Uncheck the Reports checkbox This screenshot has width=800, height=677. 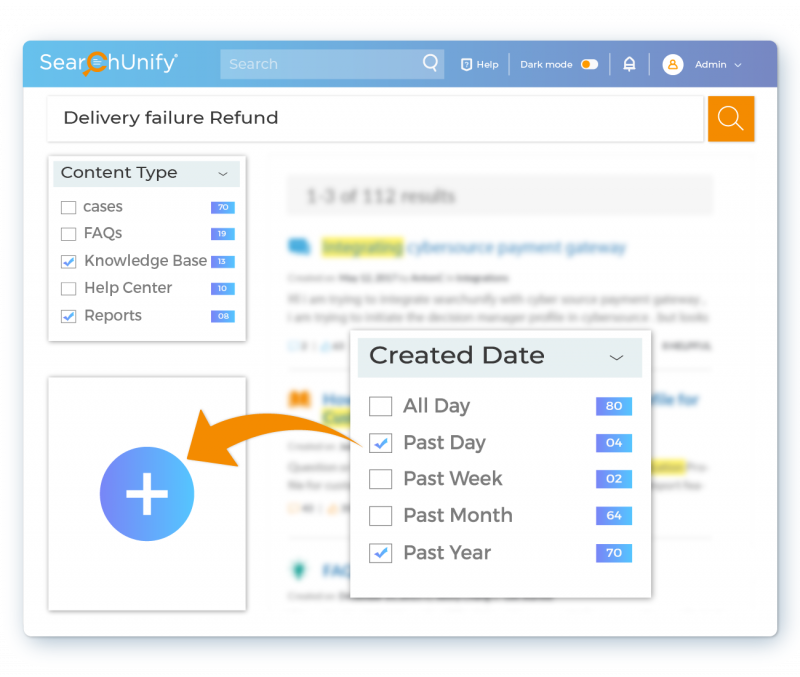68,316
